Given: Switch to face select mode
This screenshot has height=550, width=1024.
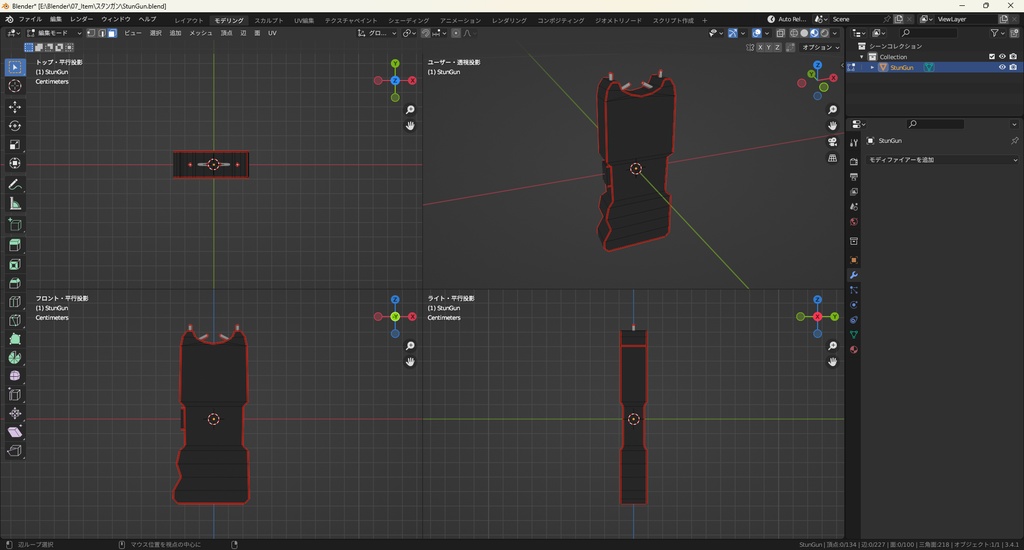Looking at the screenshot, I should click(x=112, y=33).
